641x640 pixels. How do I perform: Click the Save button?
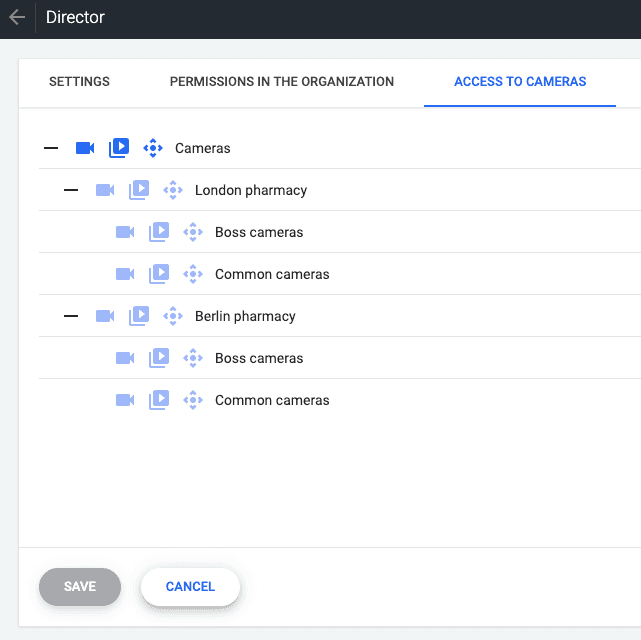tap(80, 587)
